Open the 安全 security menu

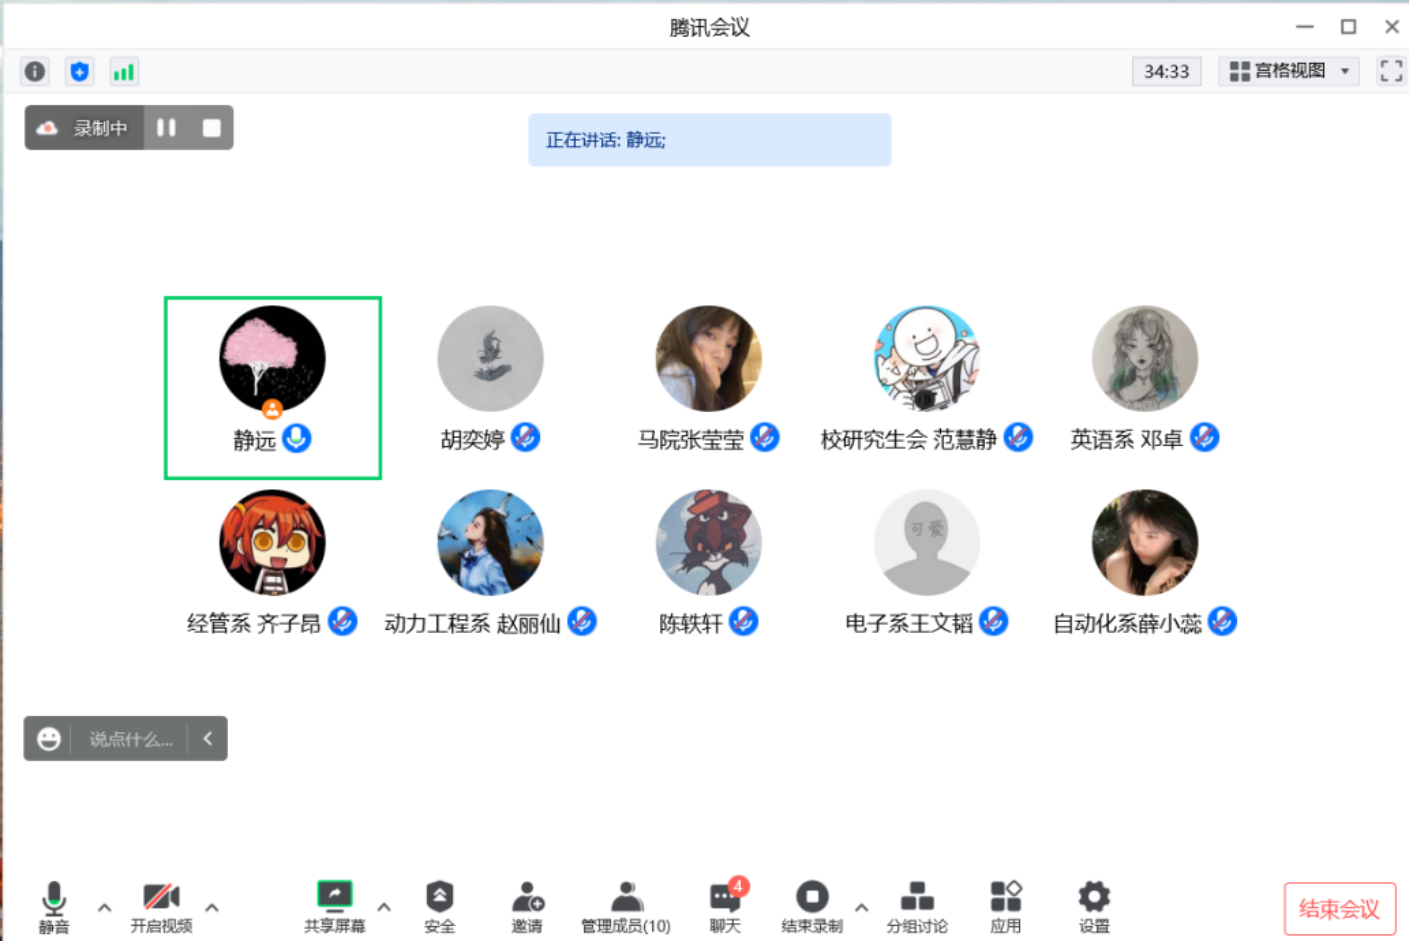(x=439, y=907)
